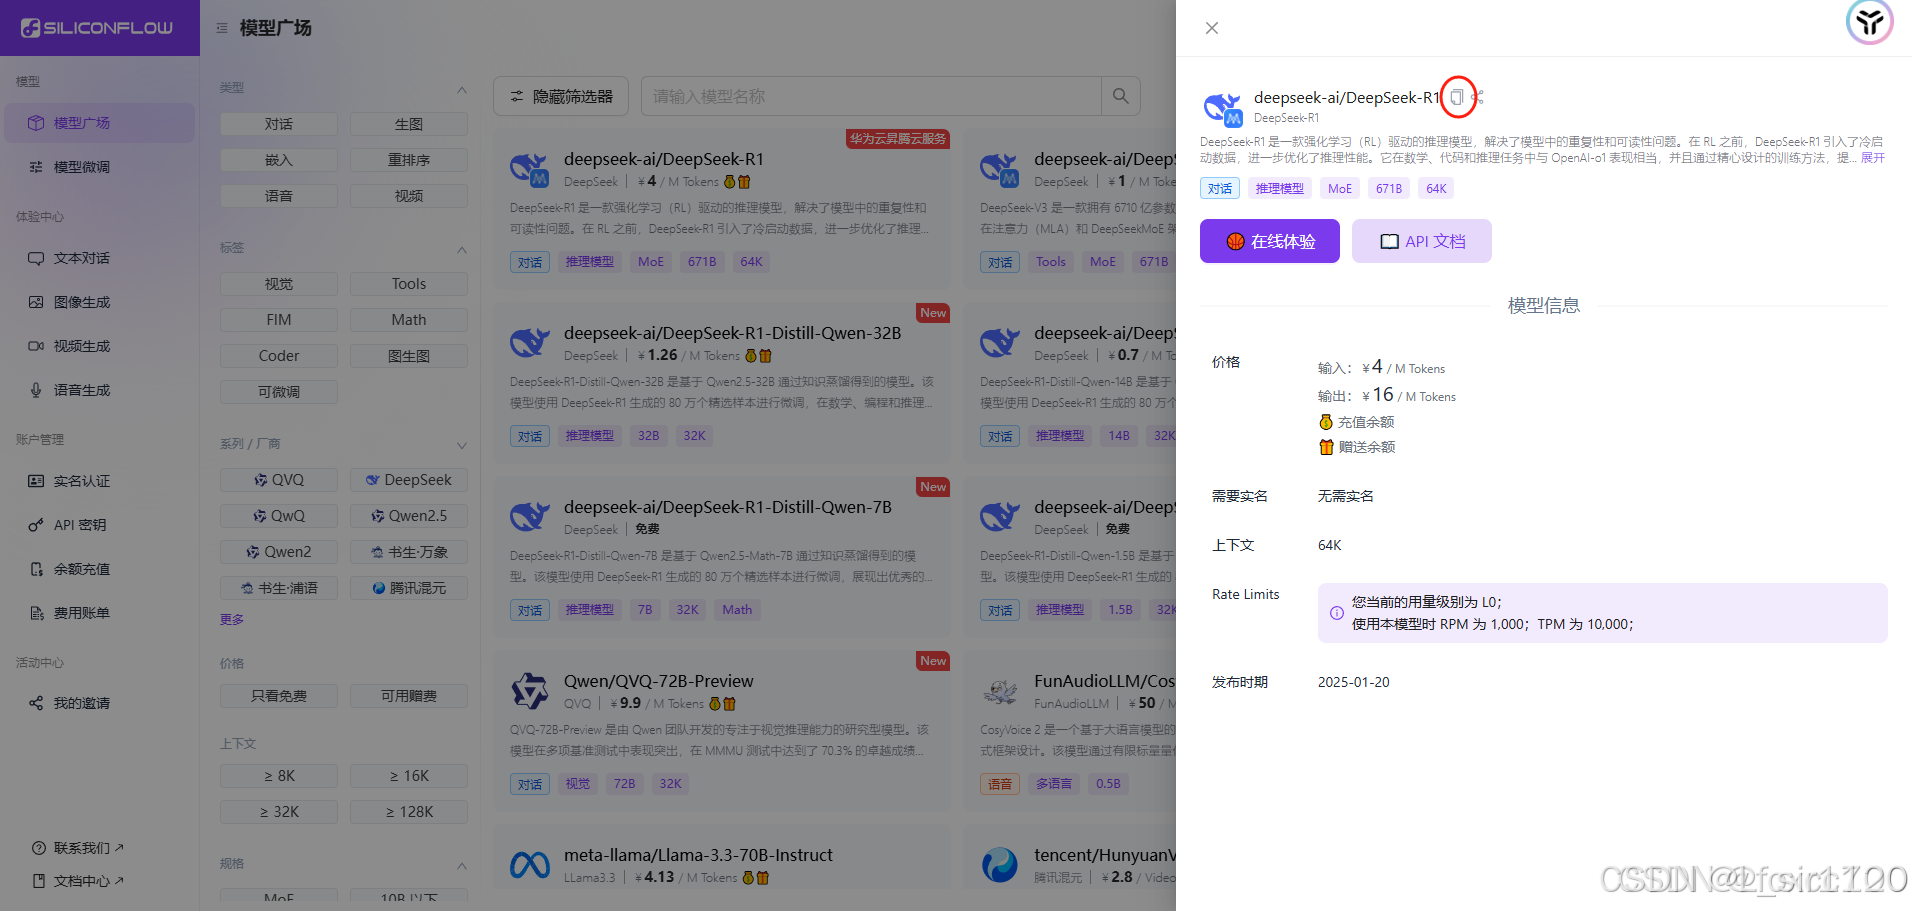Open the user avatar menu
The height and width of the screenshot is (911, 1912).
[x=1869, y=22]
